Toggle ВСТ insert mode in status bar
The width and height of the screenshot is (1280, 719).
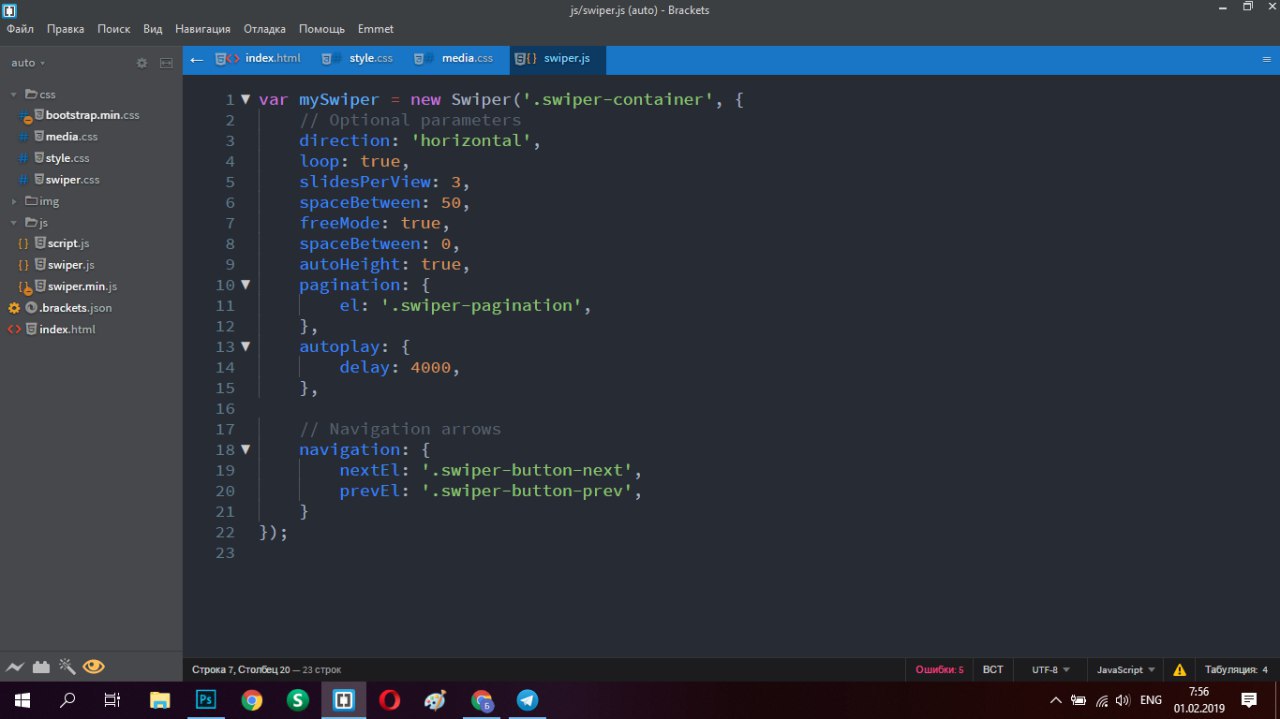tap(993, 669)
